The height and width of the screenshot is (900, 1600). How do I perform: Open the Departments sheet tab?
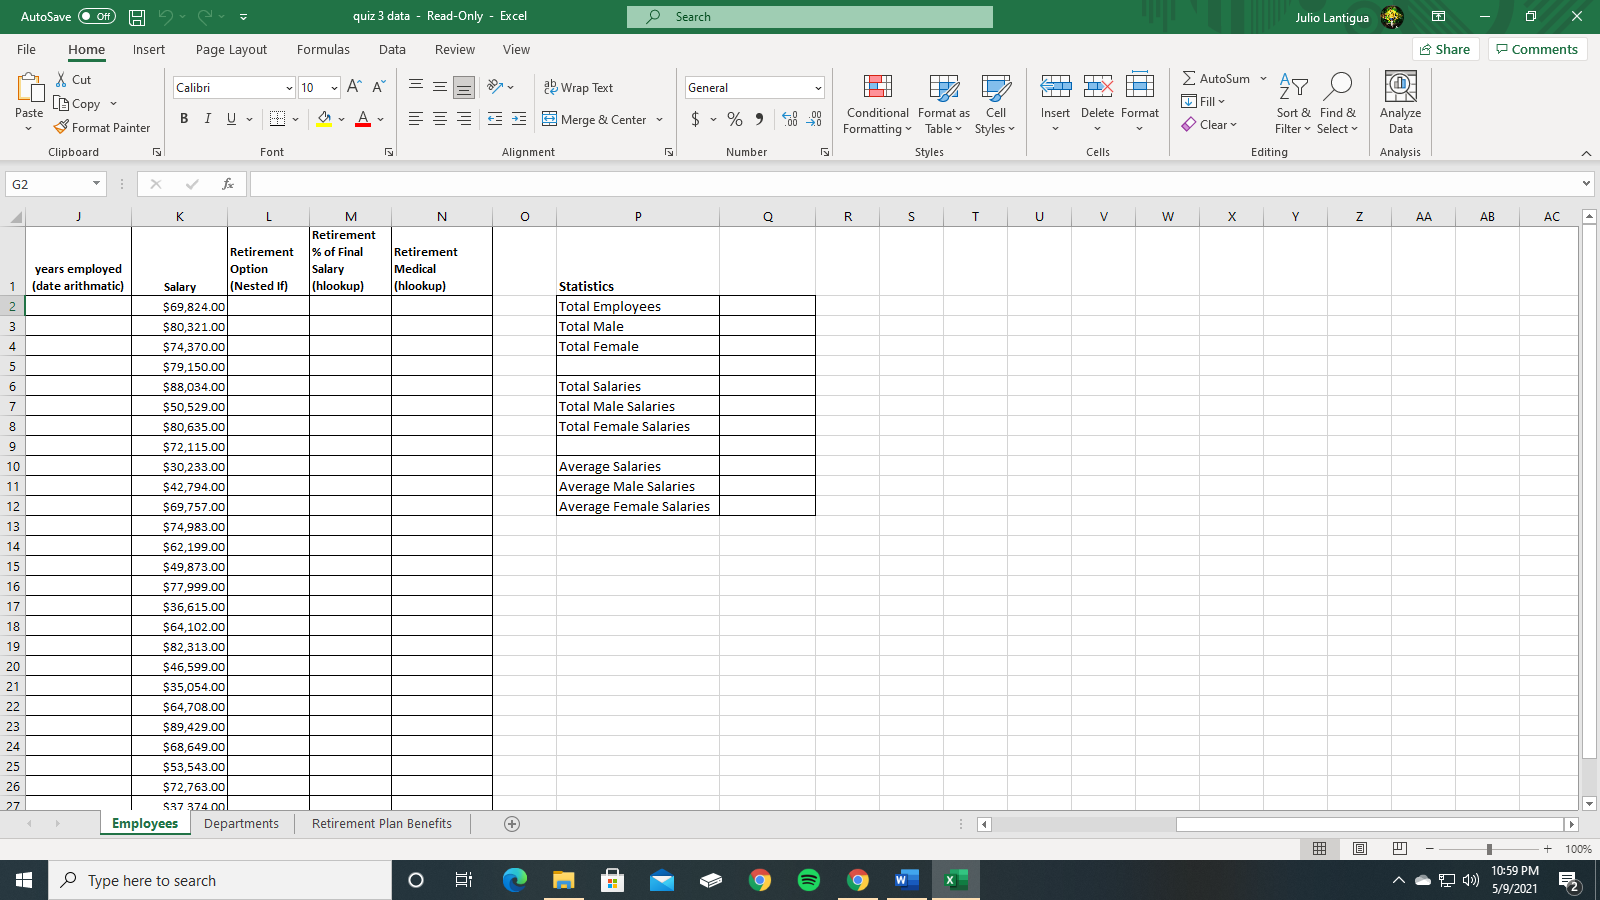click(241, 824)
